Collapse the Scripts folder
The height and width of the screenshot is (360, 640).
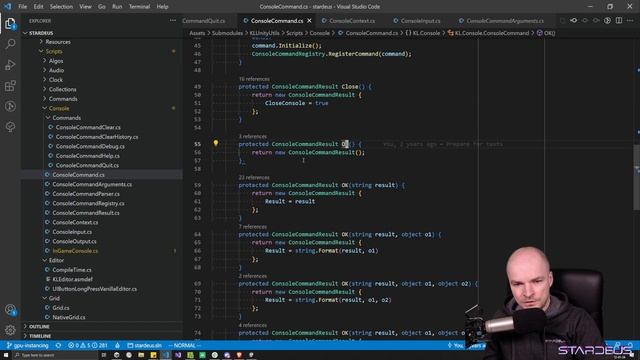[102, 51]
